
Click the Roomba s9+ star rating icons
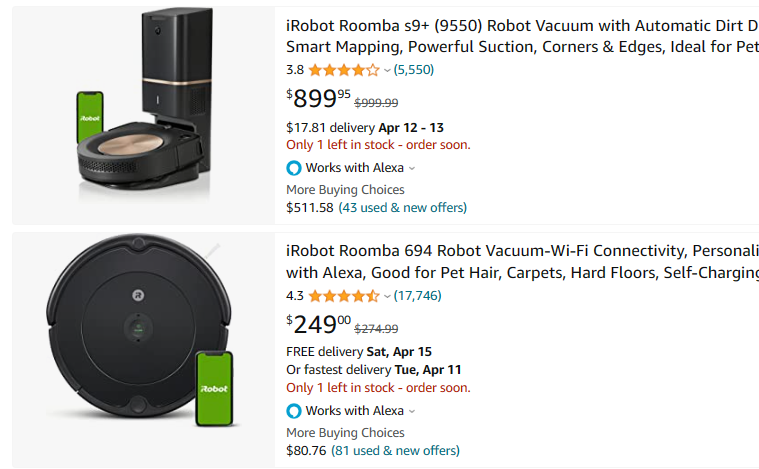[x=343, y=70]
